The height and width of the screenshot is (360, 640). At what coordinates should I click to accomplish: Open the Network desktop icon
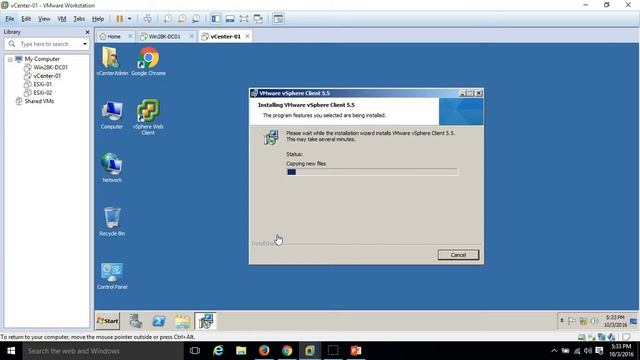click(x=112, y=168)
